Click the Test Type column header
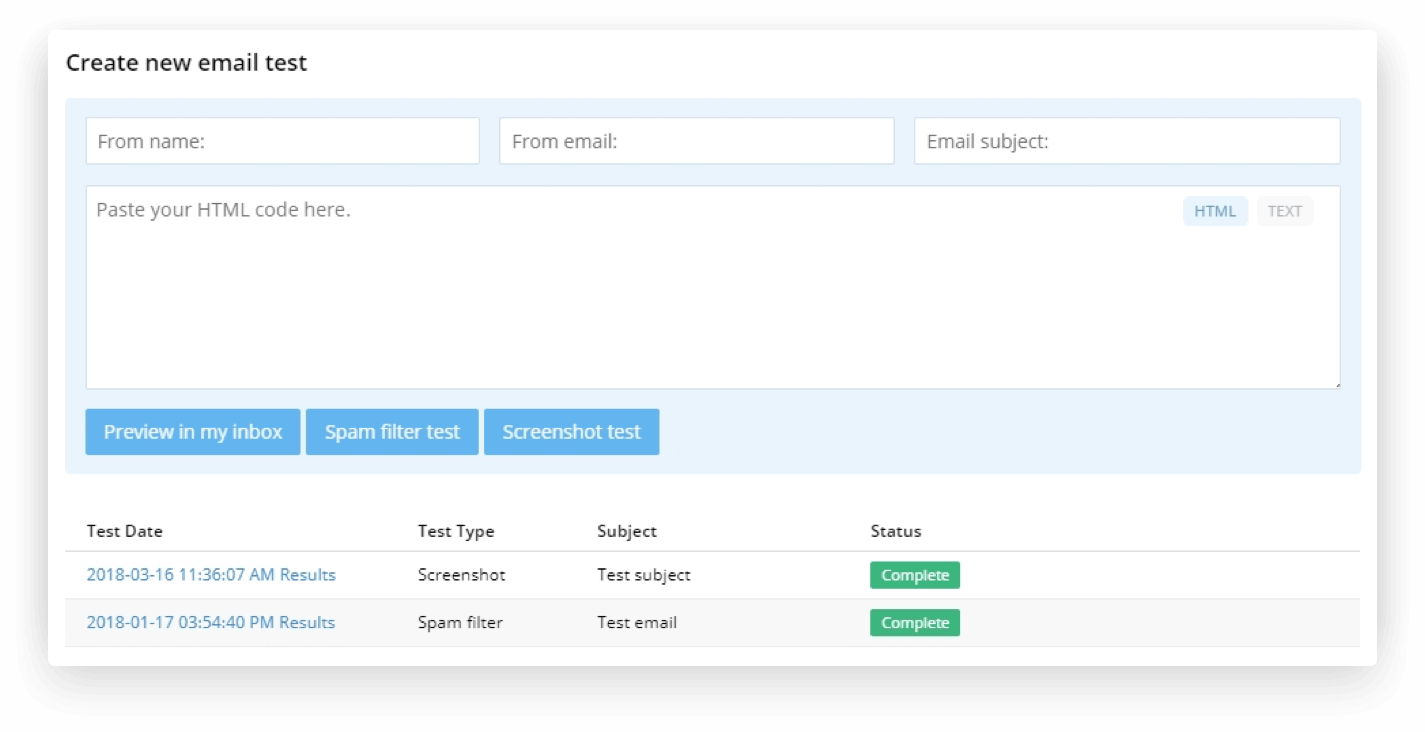 [x=456, y=531]
